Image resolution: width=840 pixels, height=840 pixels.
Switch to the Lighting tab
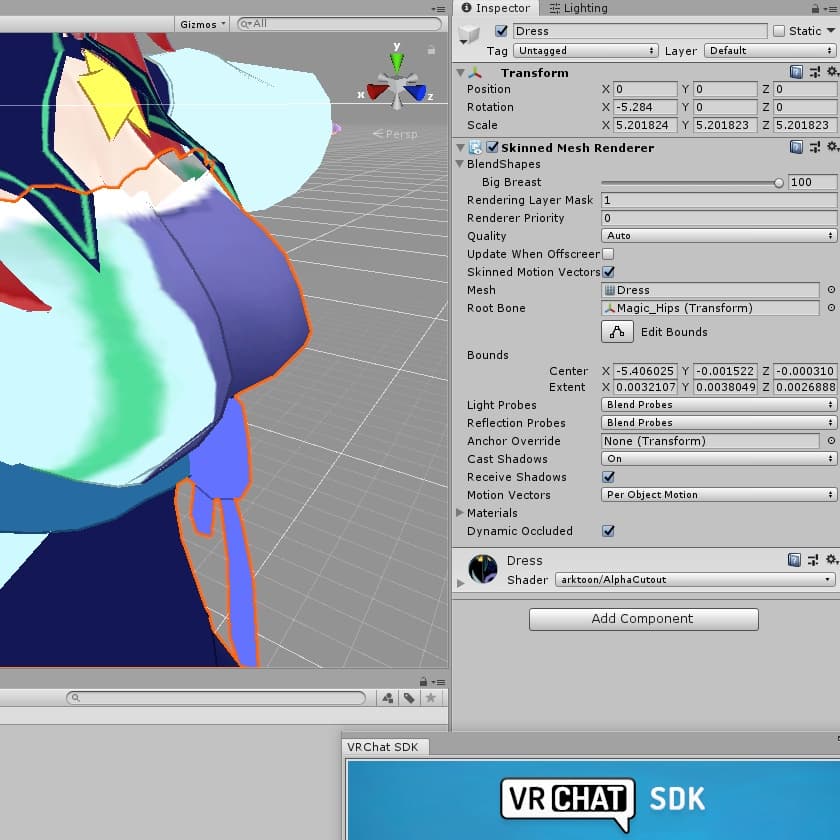[578, 8]
